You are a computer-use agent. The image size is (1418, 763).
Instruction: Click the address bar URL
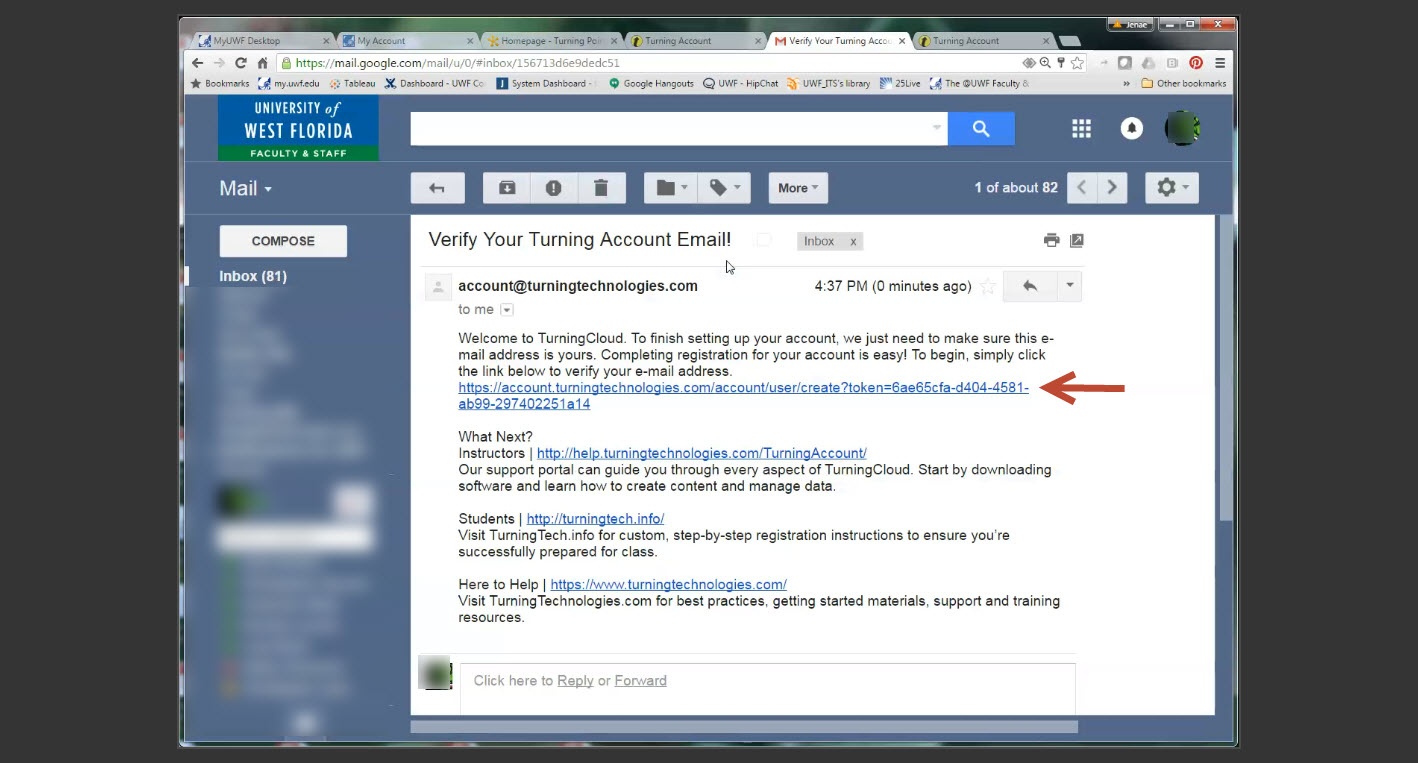(457, 62)
